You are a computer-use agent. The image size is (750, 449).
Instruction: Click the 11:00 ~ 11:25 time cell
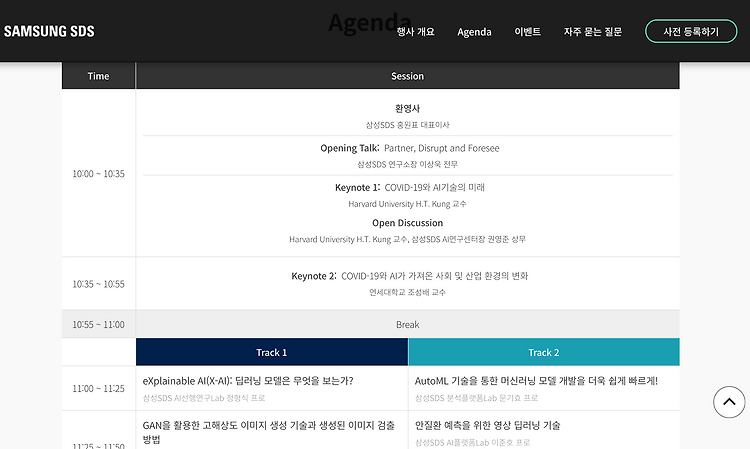point(99,388)
